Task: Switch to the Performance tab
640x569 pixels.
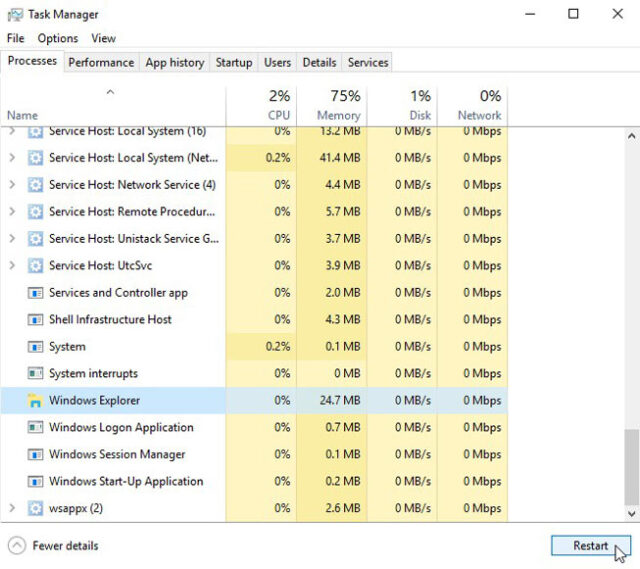Action: 101,62
